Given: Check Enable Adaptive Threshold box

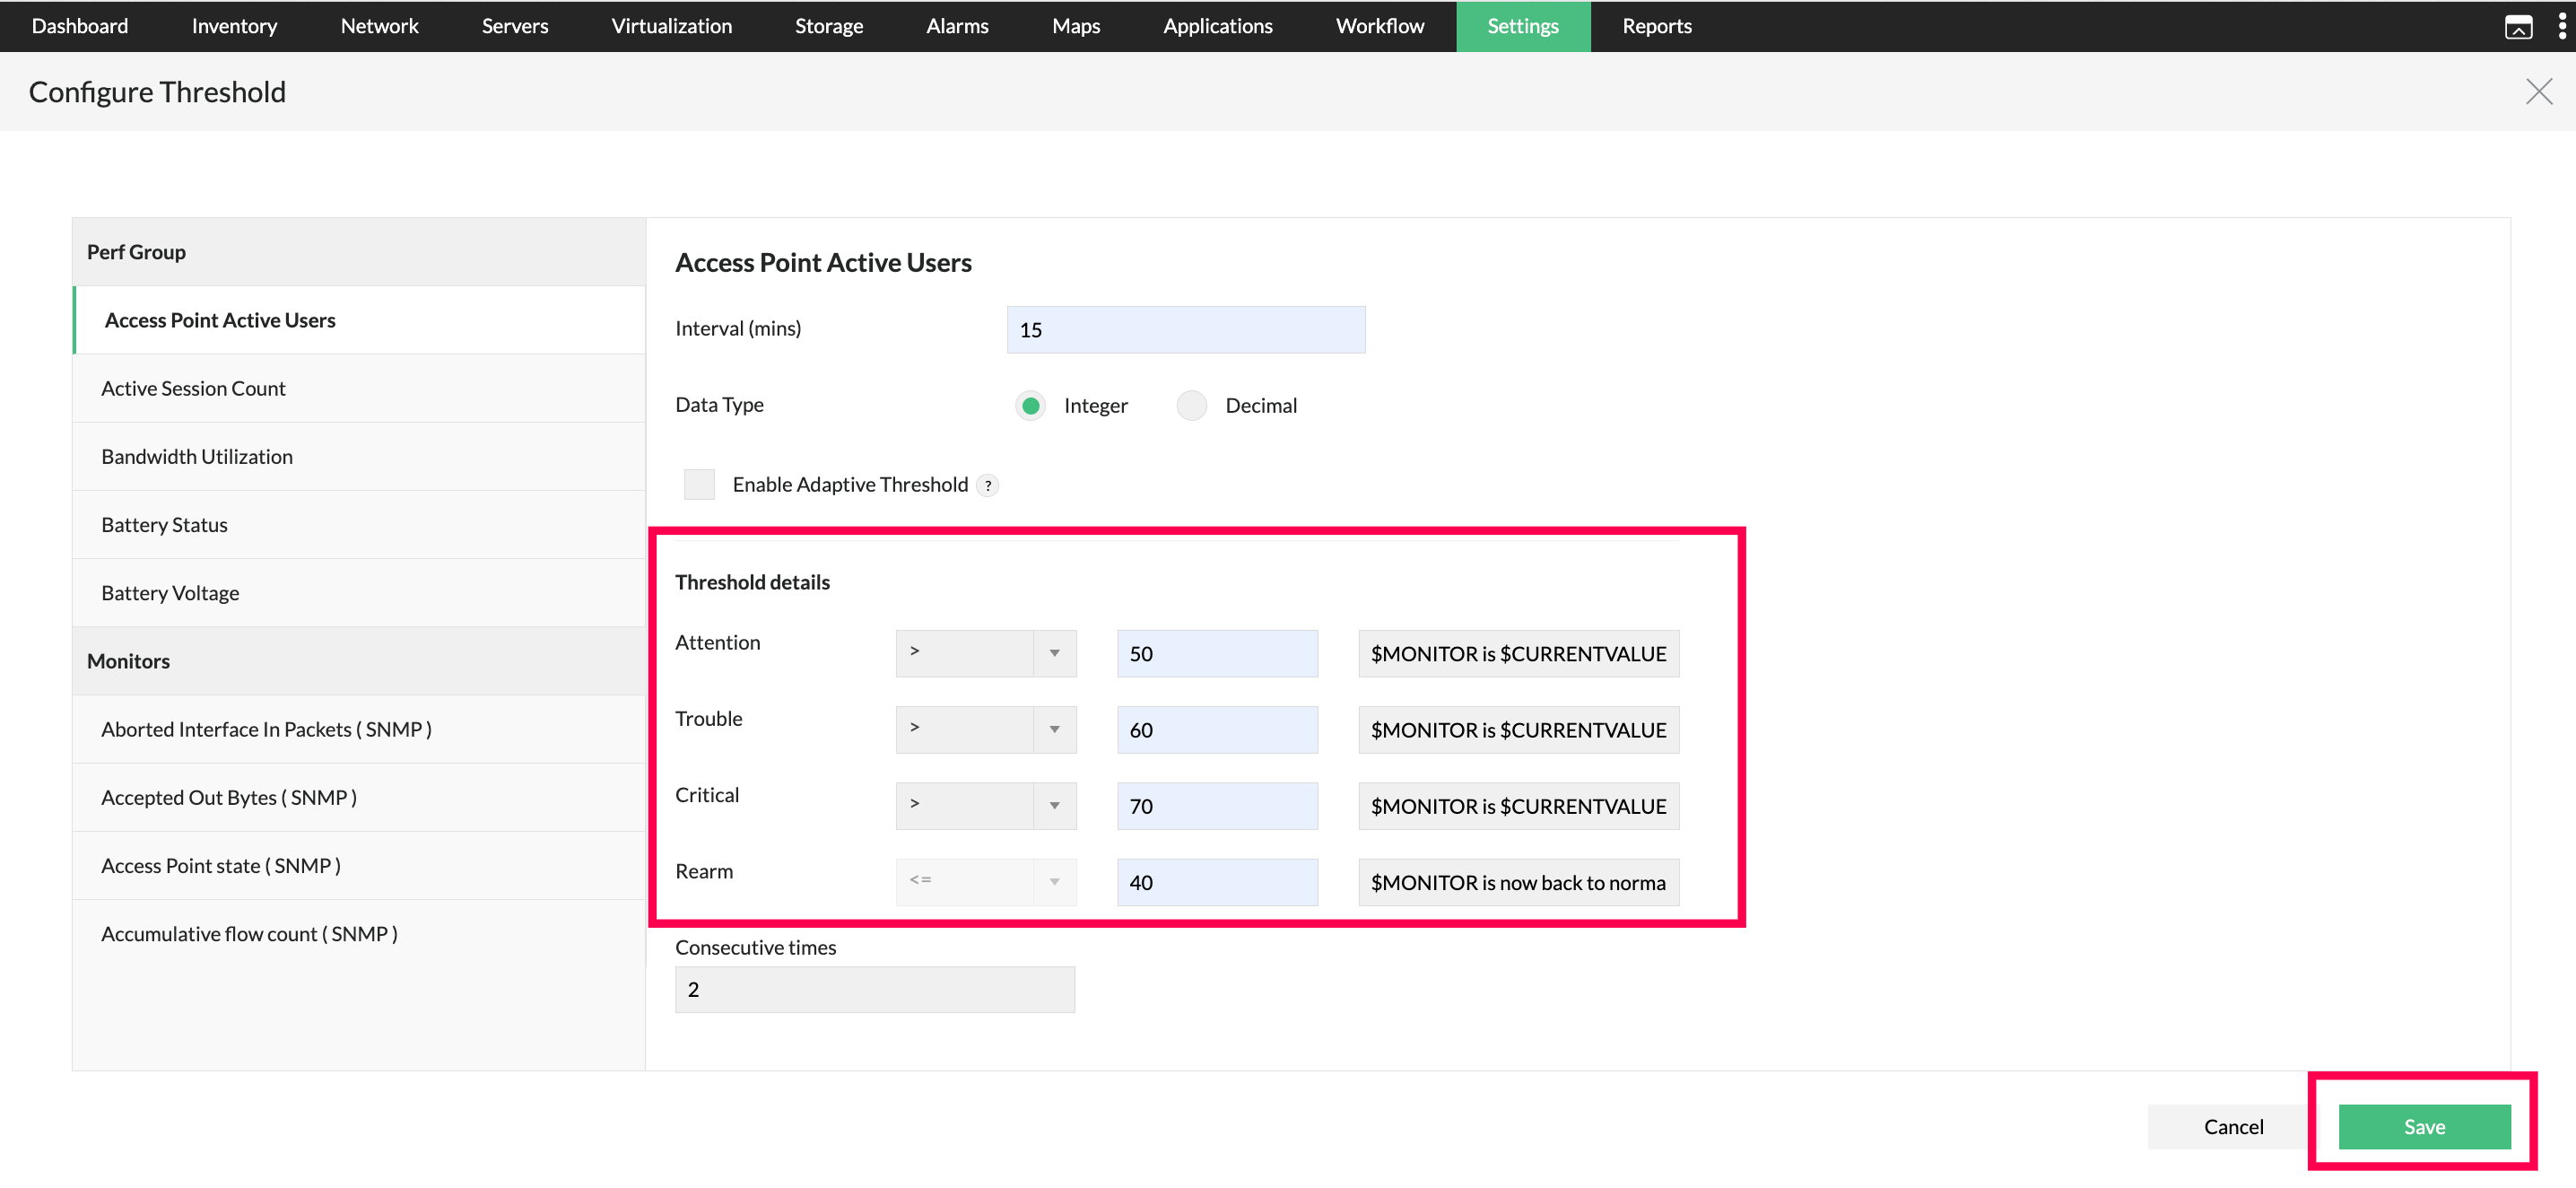Looking at the screenshot, I should 699,484.
